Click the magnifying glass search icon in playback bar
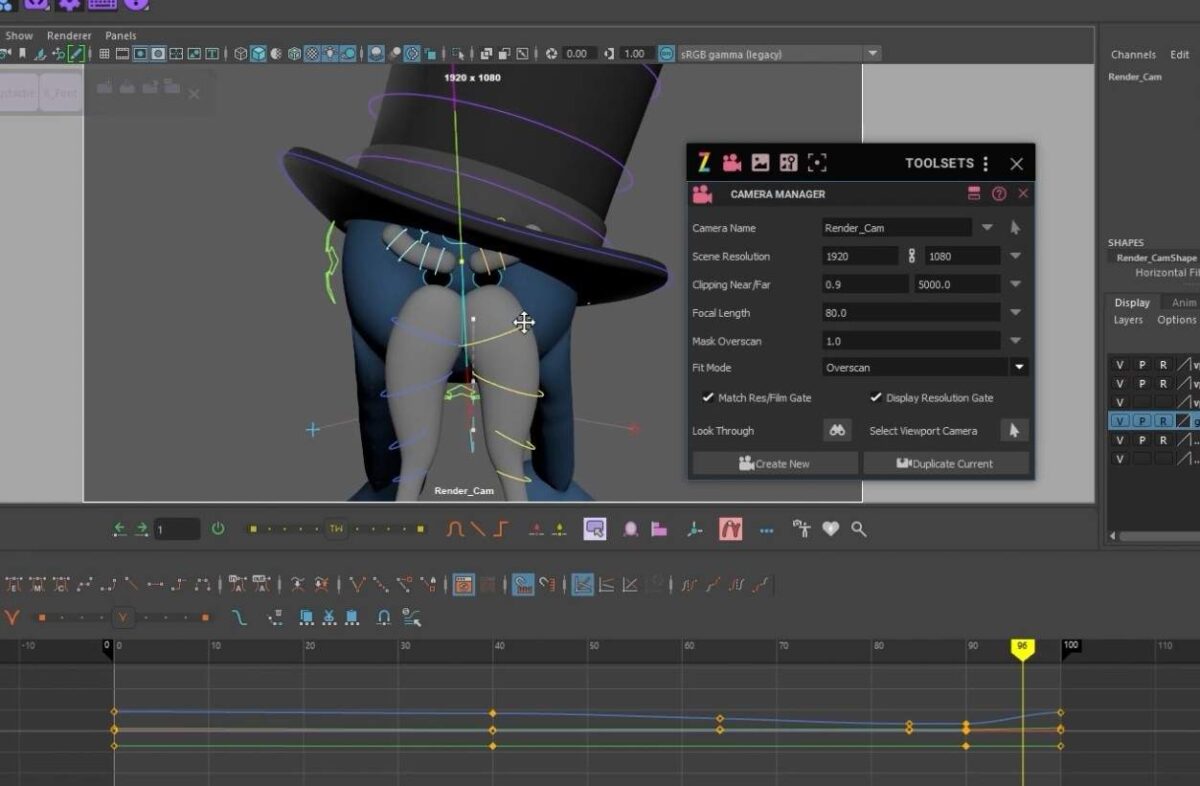Screen dimensions: 1200x786 pyautogui.click(x=859, y=529)
